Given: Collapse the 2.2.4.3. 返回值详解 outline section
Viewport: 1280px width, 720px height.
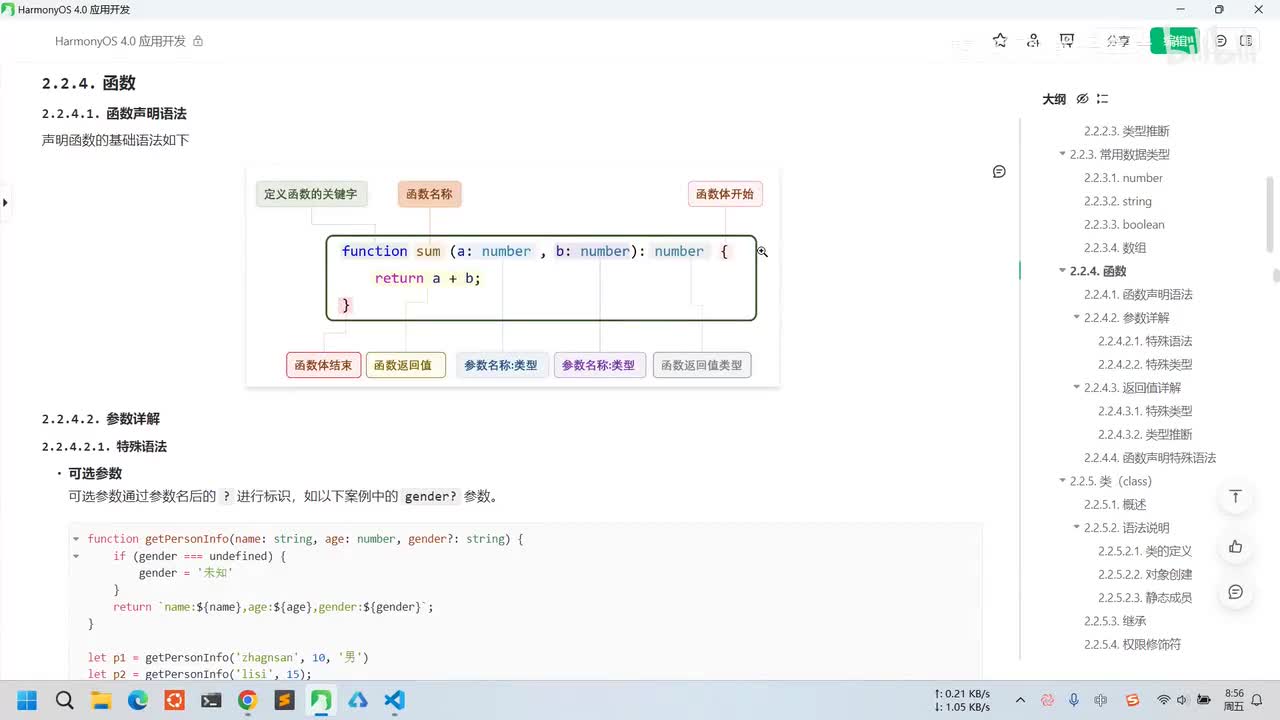Looking at the screenshot, I should [1076, 388].
